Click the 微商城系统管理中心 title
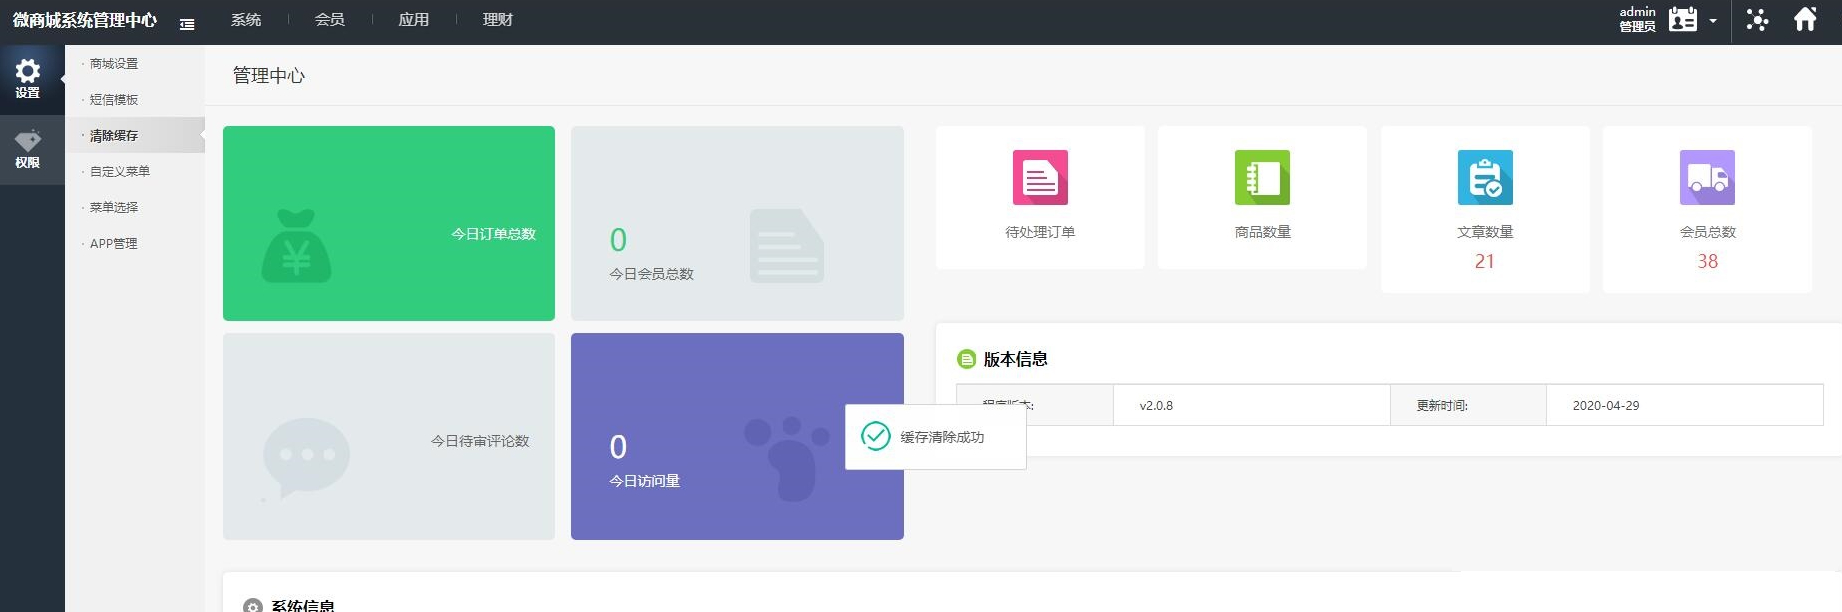This screenshot has height=612, width=1842. click(x=85, y=20)
